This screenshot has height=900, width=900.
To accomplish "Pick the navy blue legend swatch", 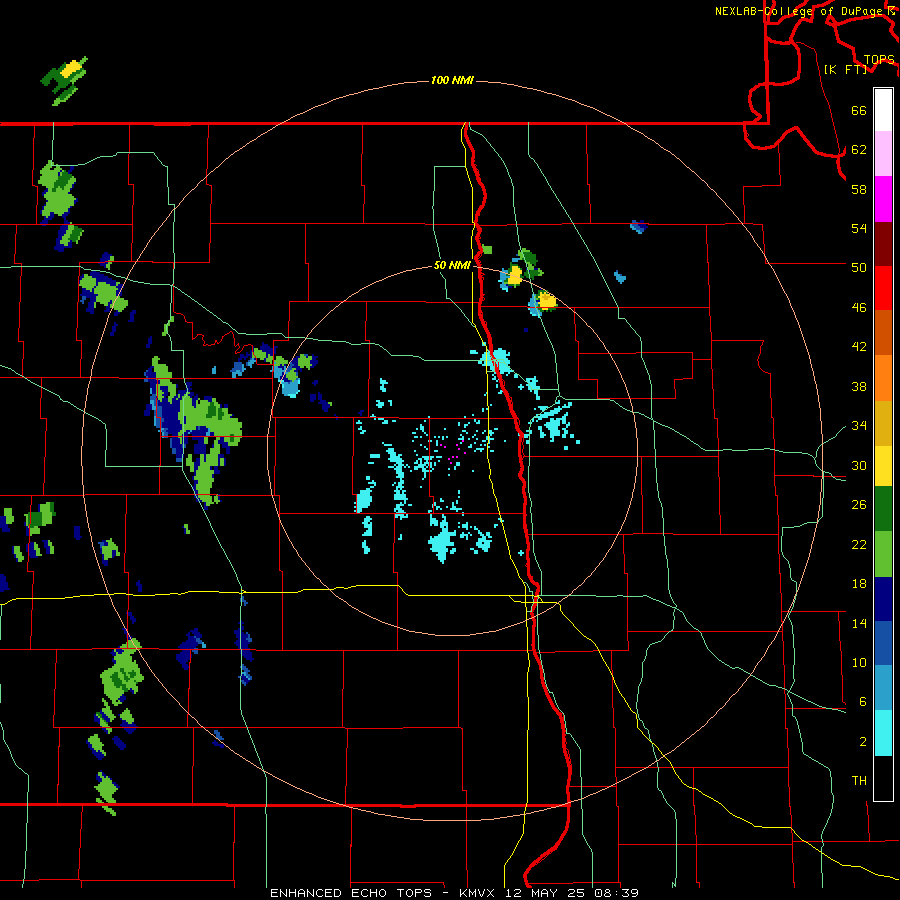I will [x=883, y=599].
